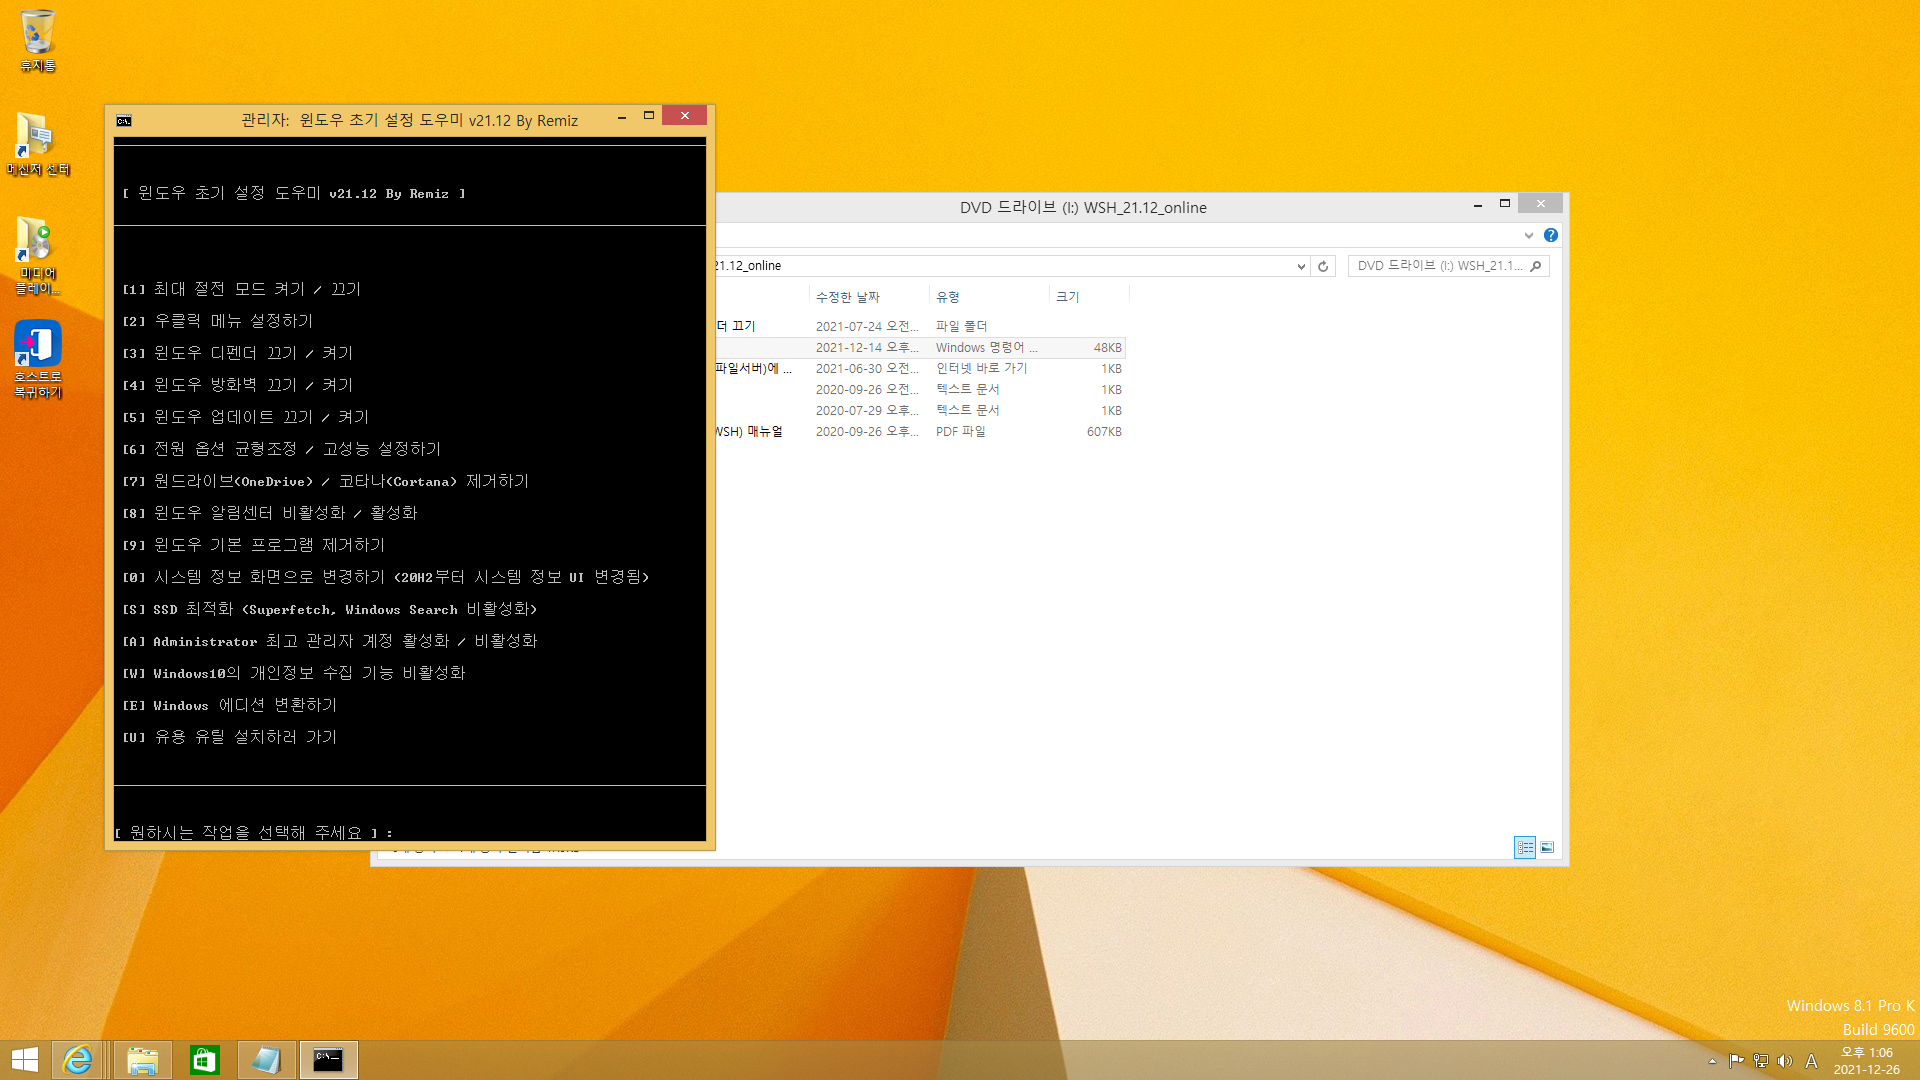Toggle IME input mode indicator A

[1811, 1061]
